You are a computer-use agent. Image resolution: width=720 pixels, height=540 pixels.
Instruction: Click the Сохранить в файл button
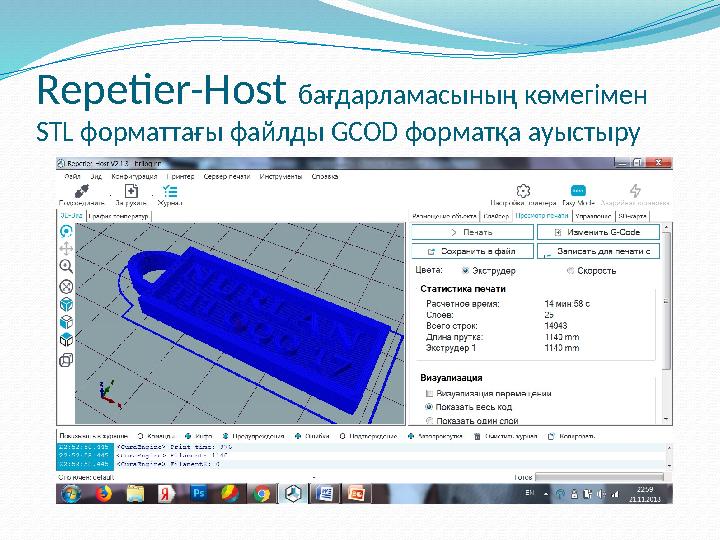(472, 251)
